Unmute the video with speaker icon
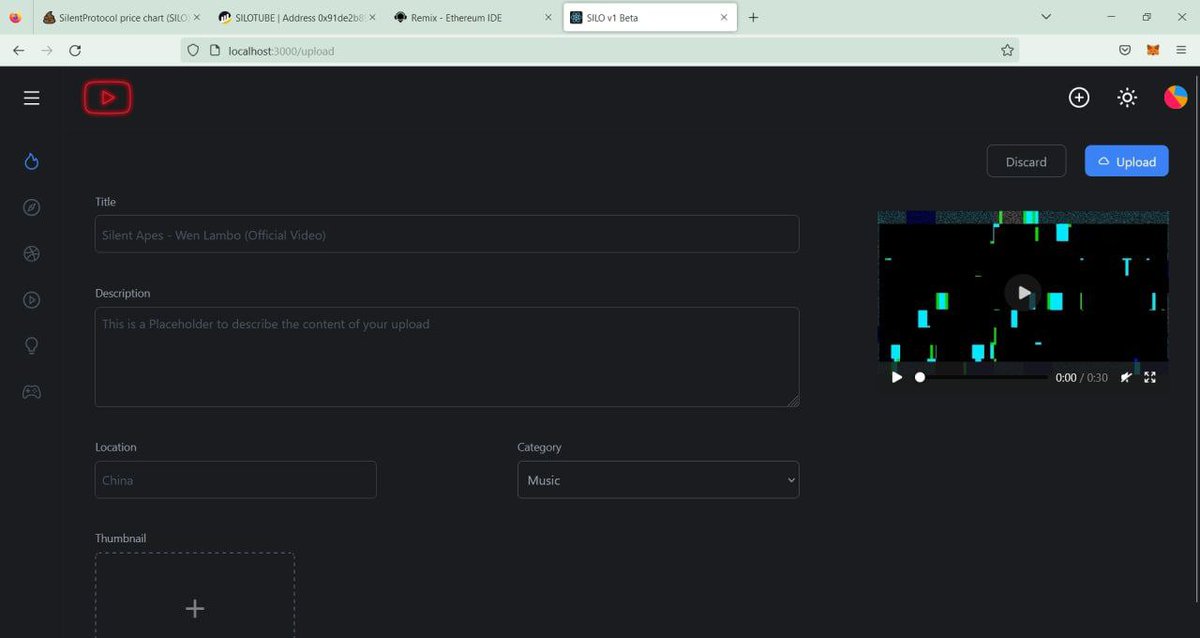The width and height of the screenshot is (1200, 638). point(1126,377)
